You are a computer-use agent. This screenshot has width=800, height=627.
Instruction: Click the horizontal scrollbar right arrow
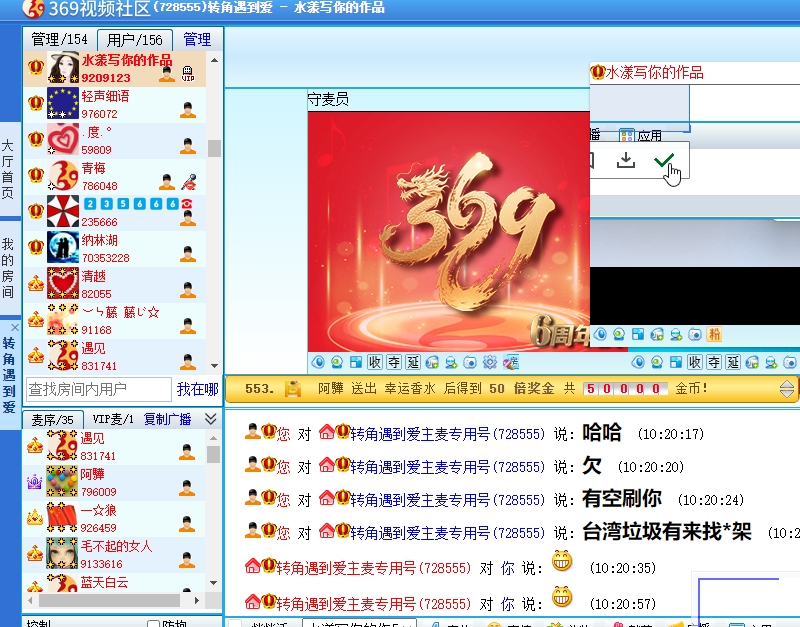[196, 600]
